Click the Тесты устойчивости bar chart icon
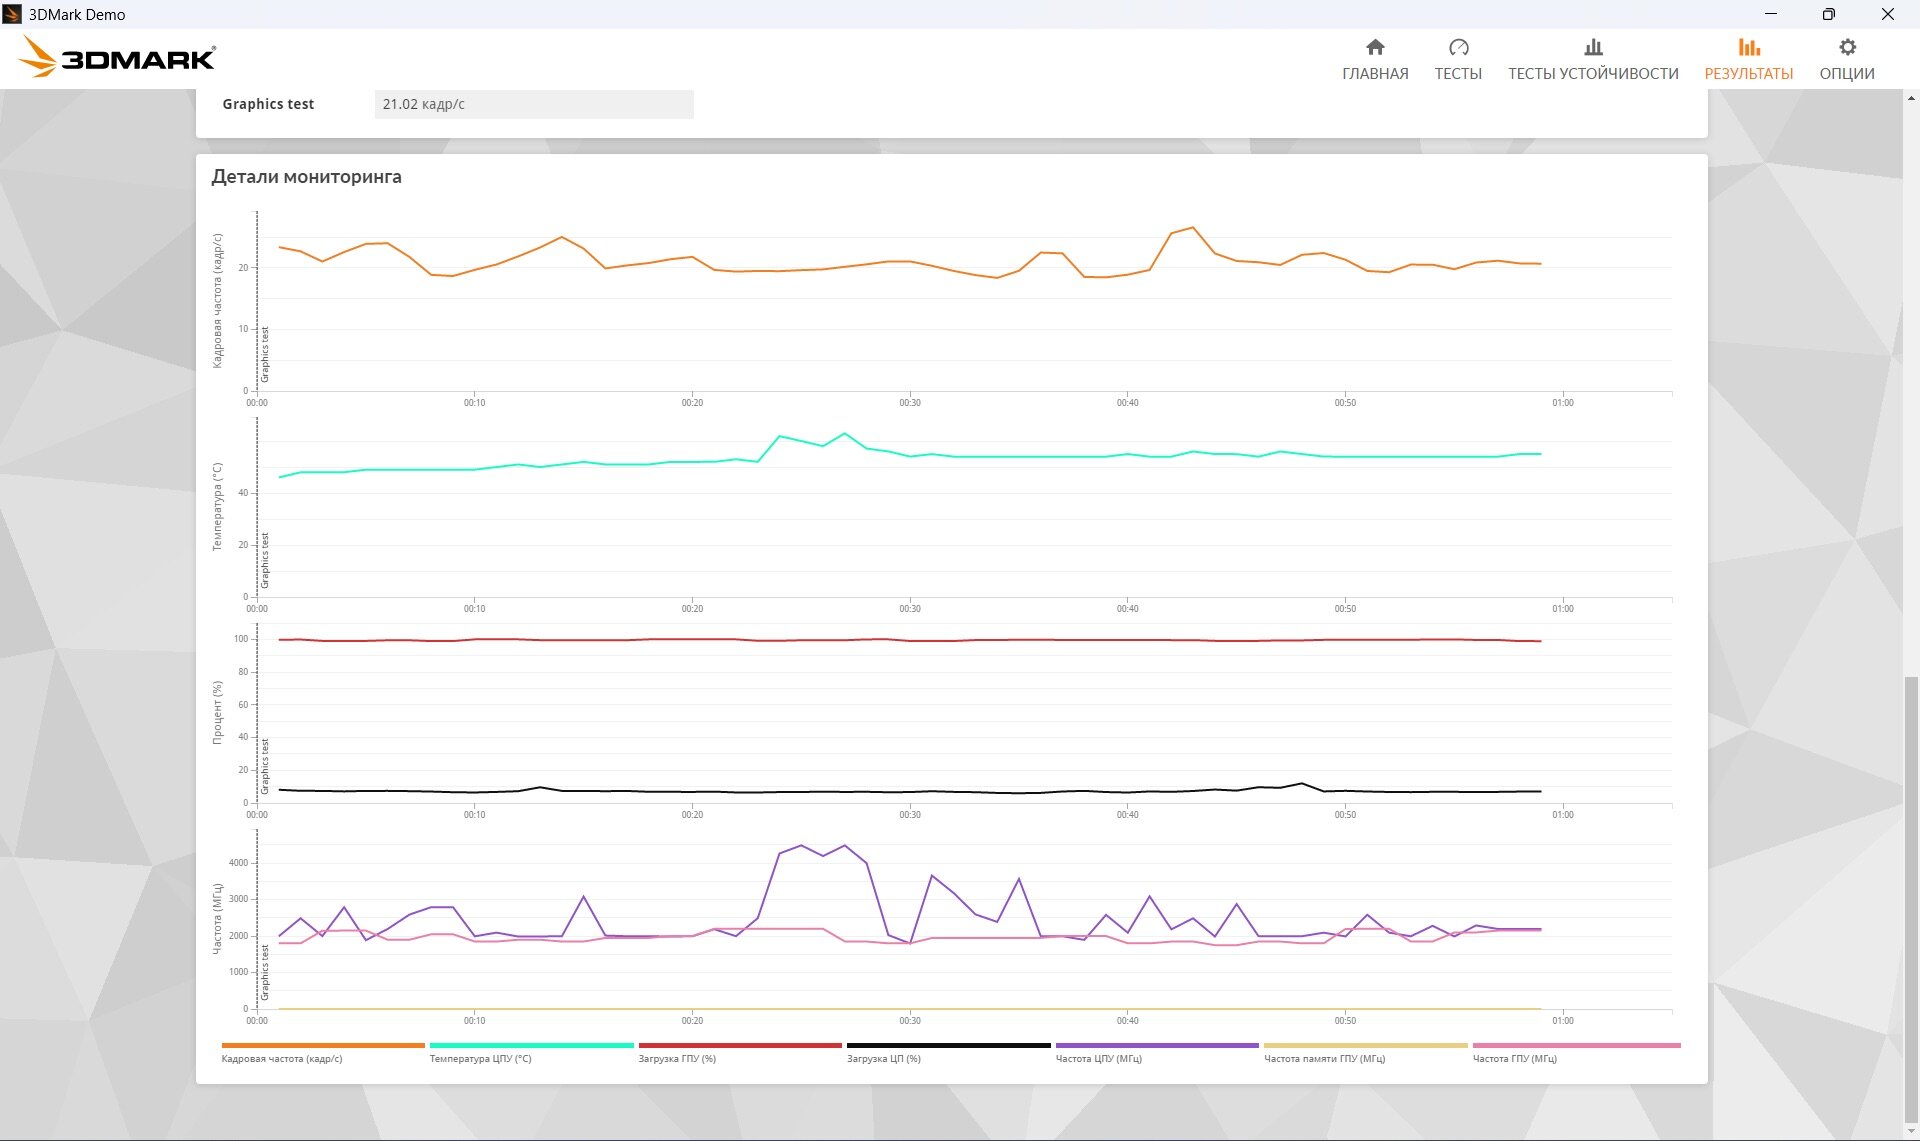Viewport: 1920px width, 1141px height. click(x=1593, y=47)
